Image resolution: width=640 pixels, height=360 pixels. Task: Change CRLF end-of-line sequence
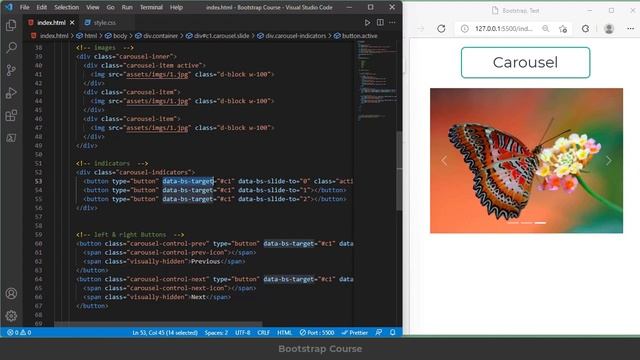pos(263,333)
